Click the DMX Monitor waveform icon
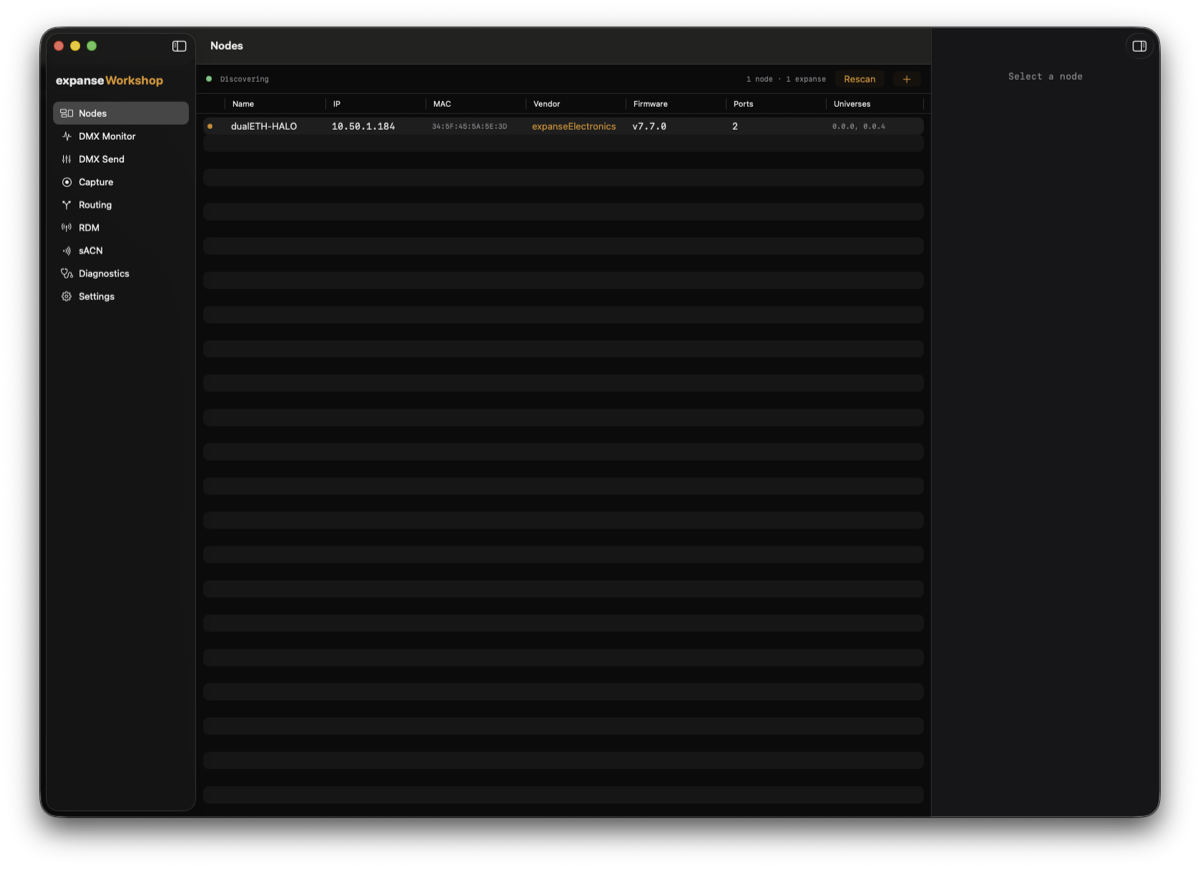The height and width of the screenshot is (870, 1200). 66,136
